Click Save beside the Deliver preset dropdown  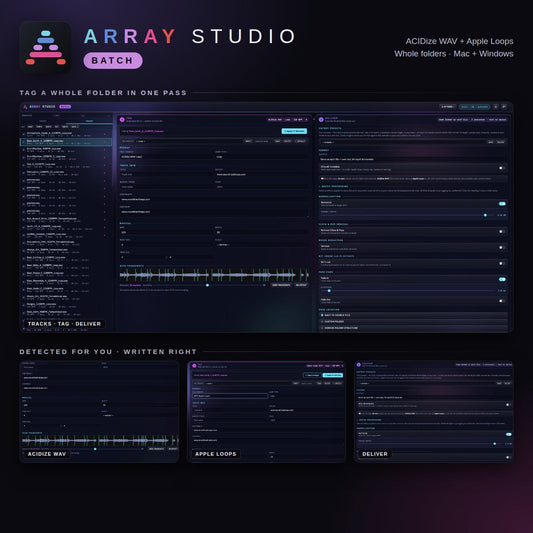coord(491,142)
